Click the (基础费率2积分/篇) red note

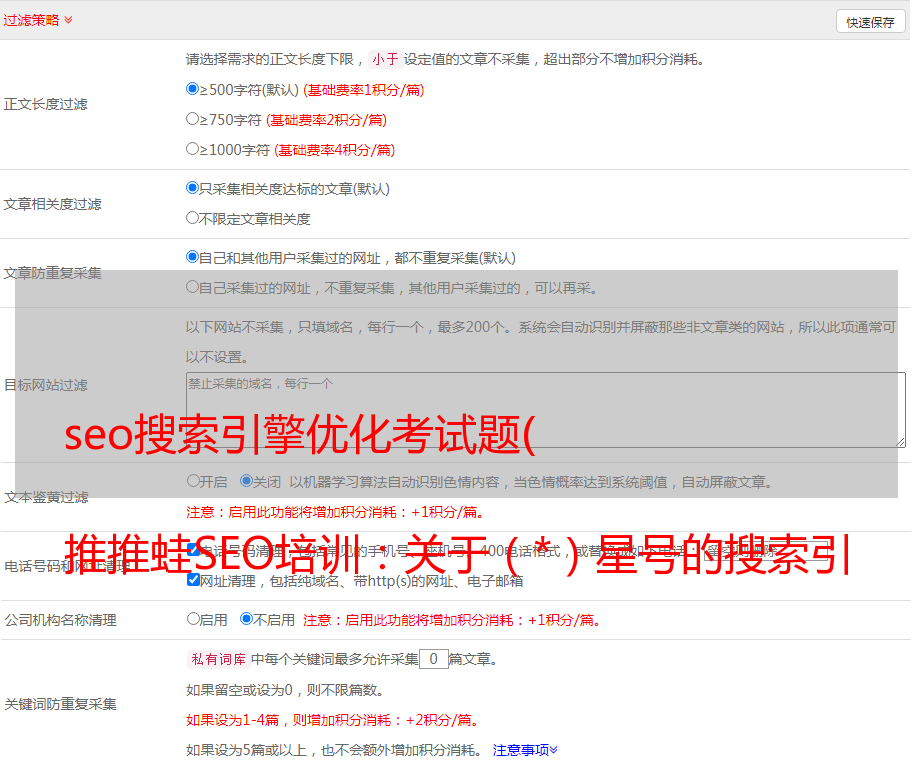click(326, 120)
